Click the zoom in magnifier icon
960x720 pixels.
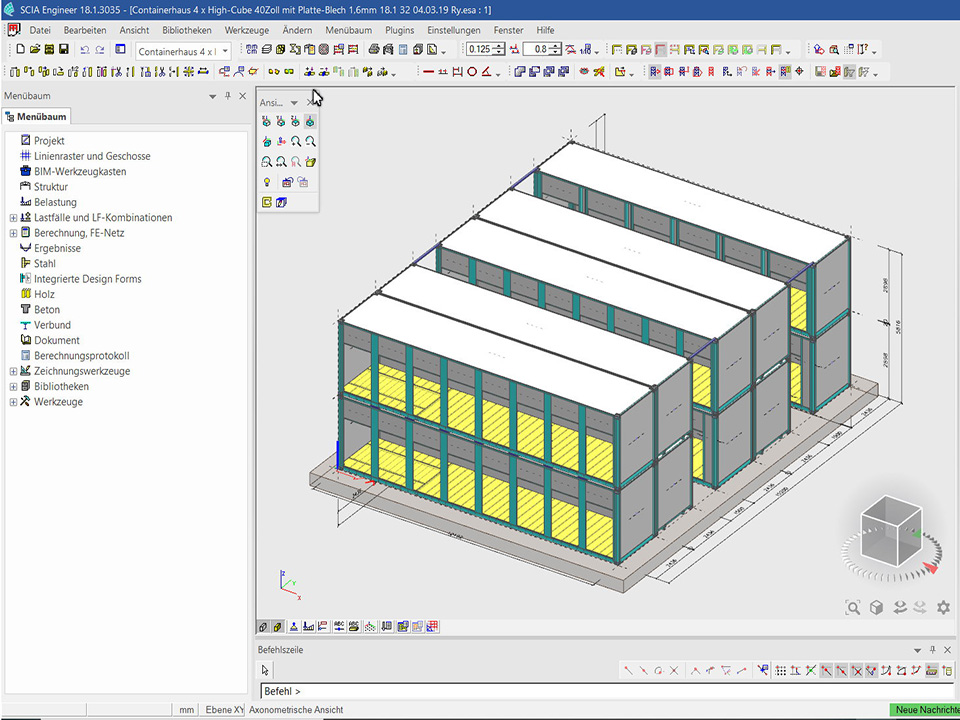point(297,141)
